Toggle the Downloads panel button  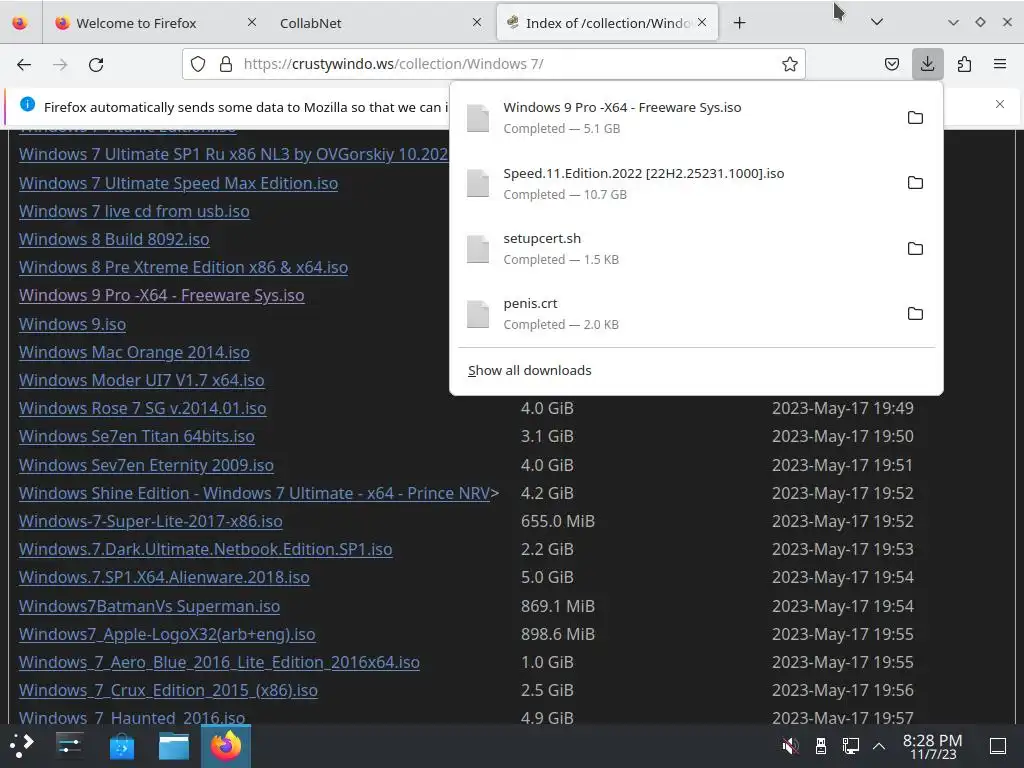tap(927, 64)
